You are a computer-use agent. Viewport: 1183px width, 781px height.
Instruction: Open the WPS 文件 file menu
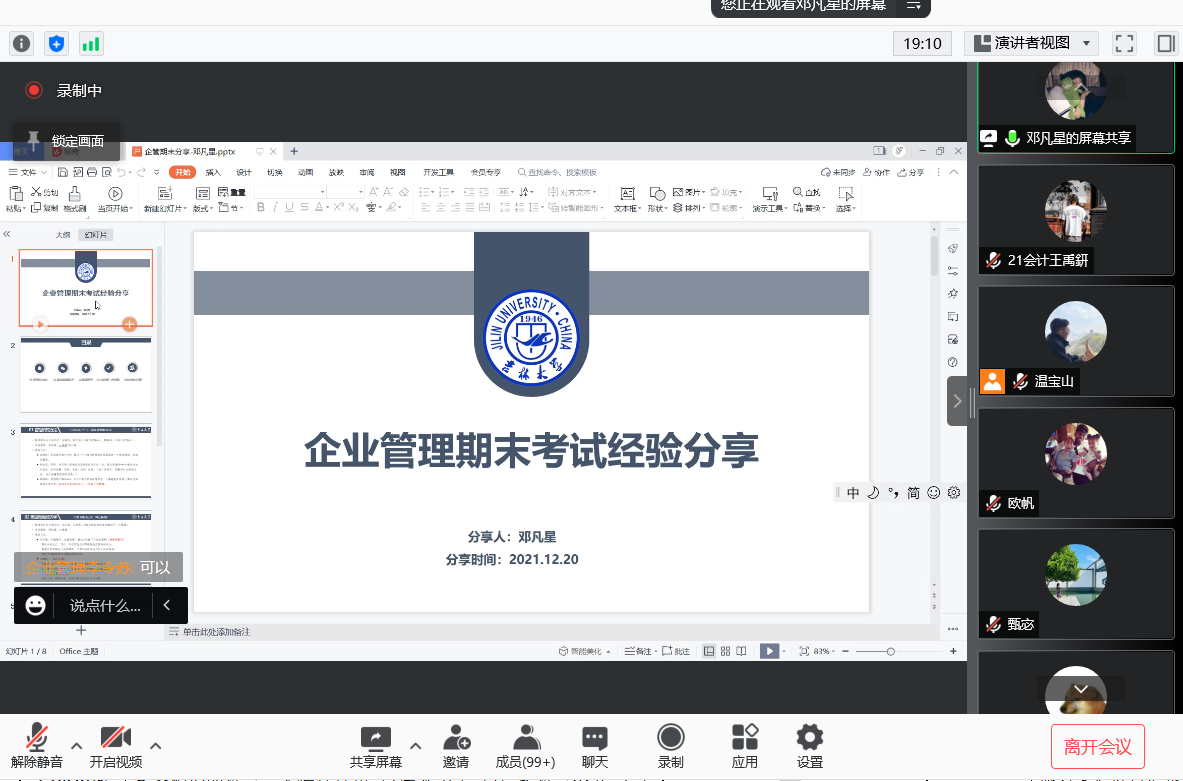[27, 172]
